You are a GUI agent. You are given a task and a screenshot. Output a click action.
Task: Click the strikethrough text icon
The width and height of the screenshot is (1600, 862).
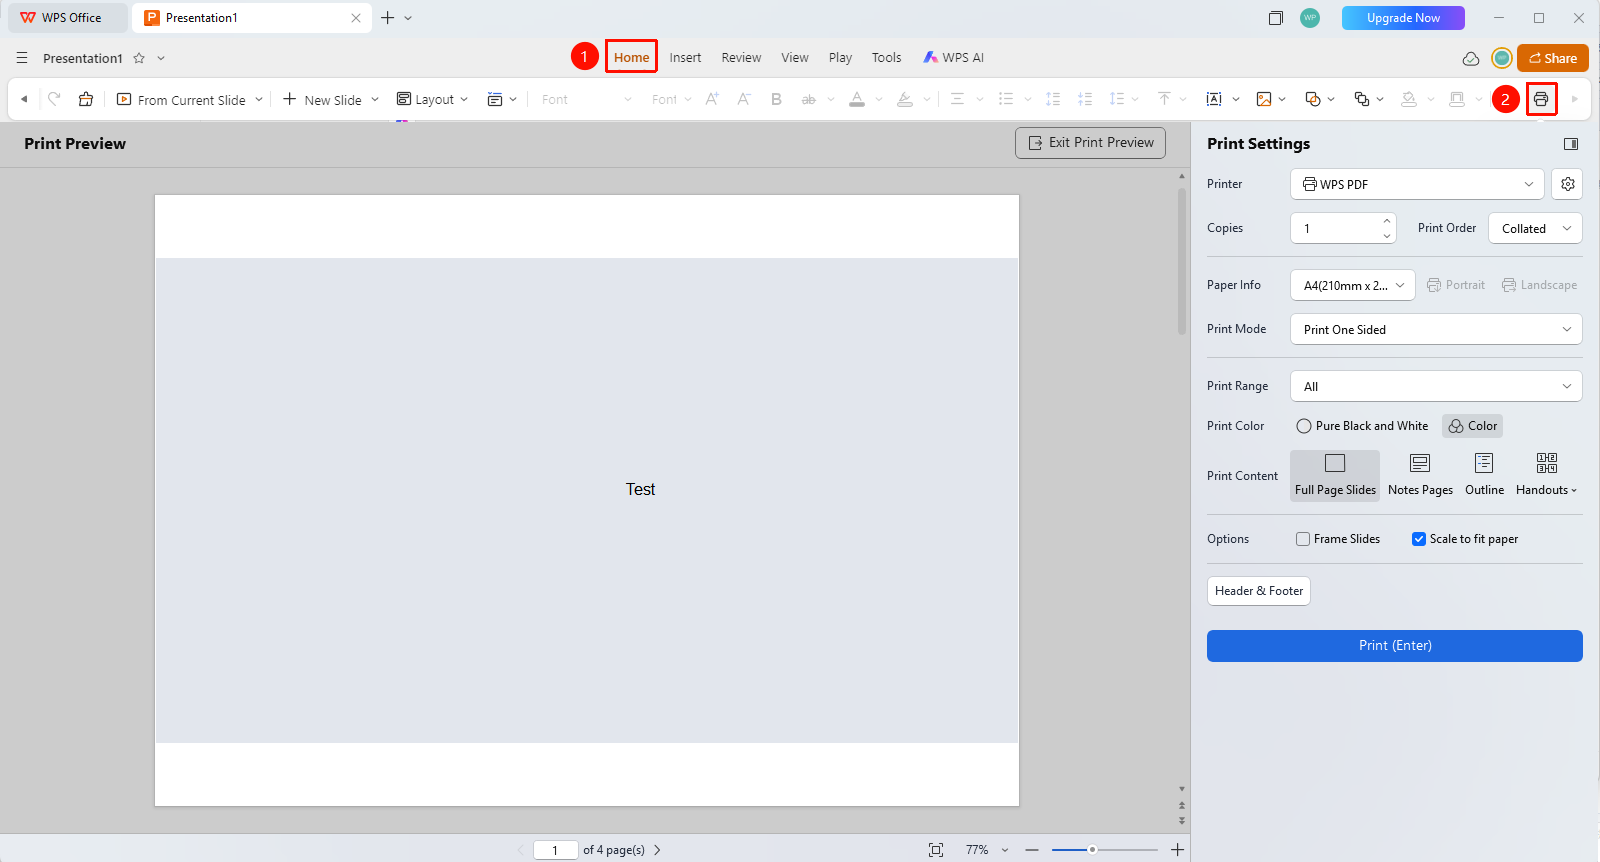pyautogui.click(x=808, y=99)
